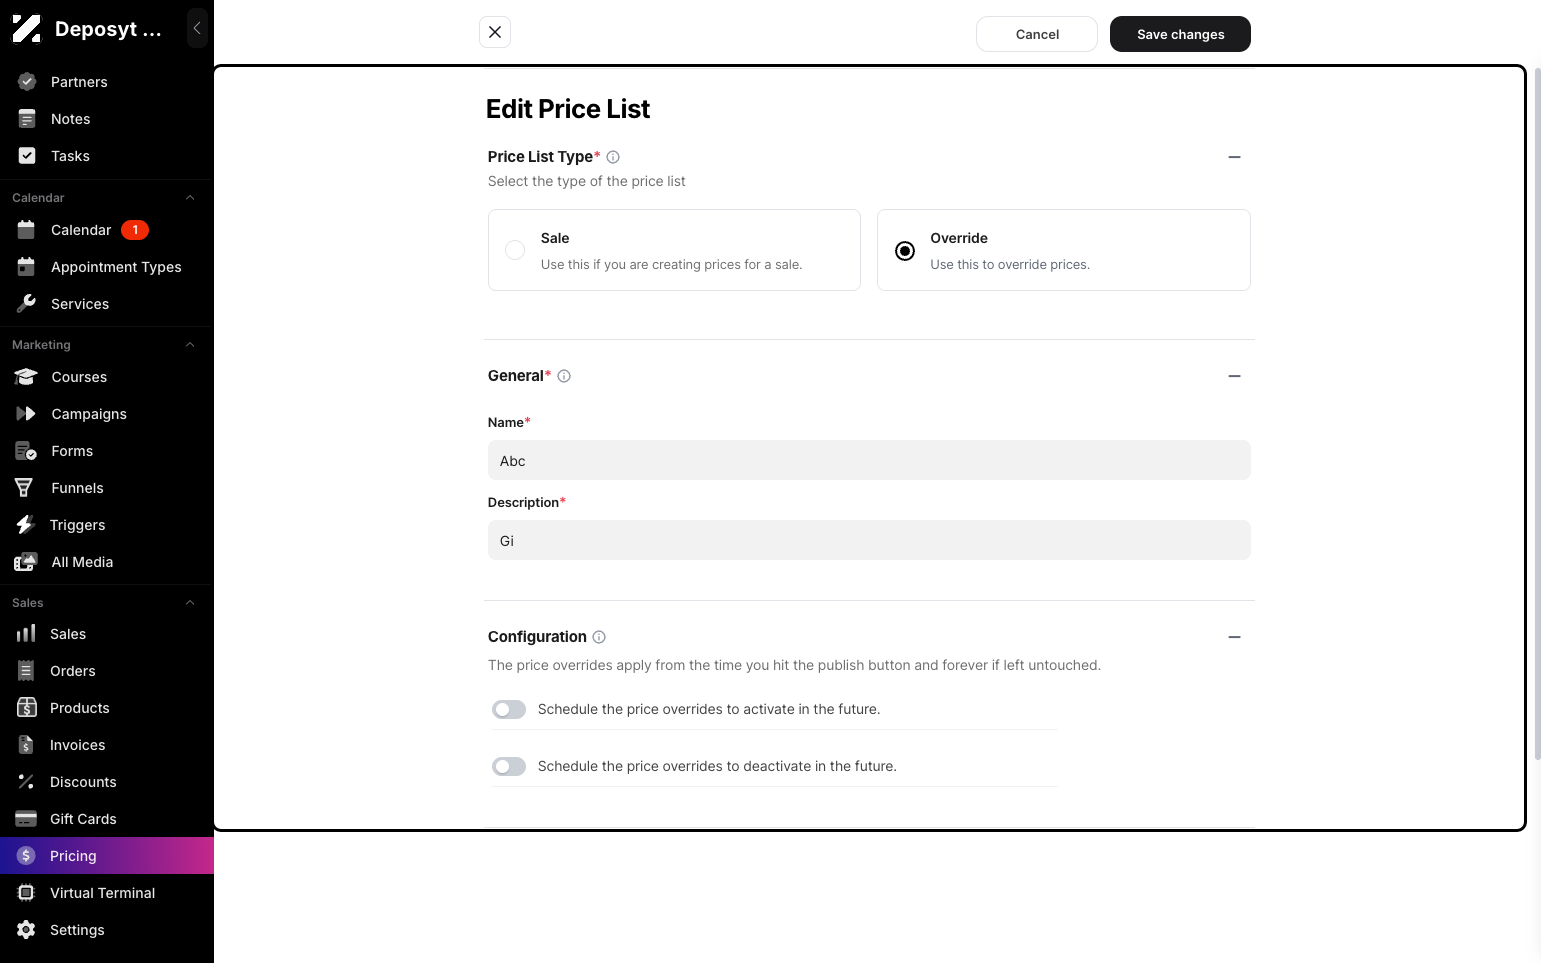Click the Virtual Terminal chip icon
Image resolution: width=1541 pixels, height=963 pixels.
coord(27,893)
